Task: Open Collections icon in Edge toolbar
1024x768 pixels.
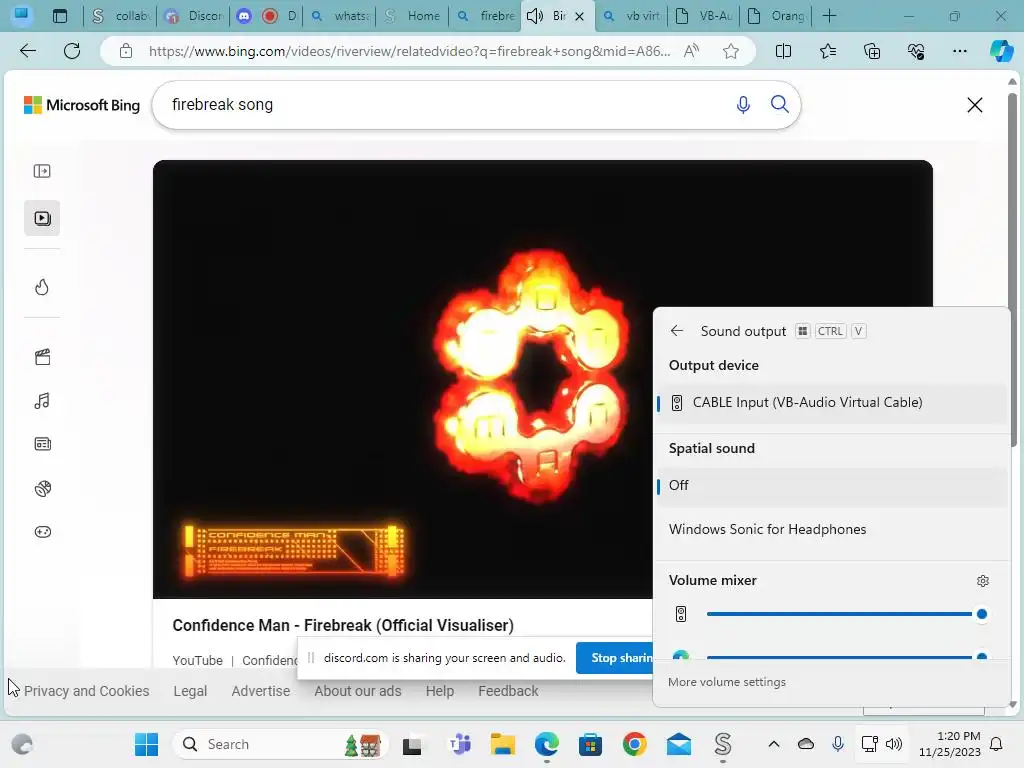Action: pos(872,51)
